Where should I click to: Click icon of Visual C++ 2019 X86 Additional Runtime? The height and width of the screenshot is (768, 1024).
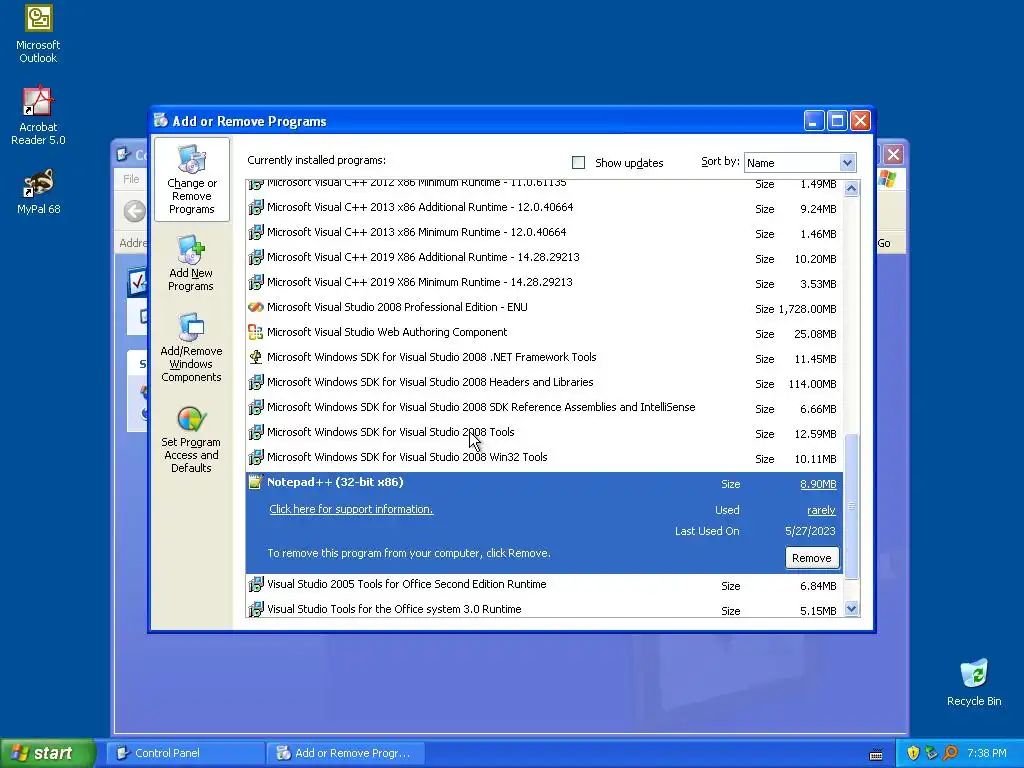[256, 257]
